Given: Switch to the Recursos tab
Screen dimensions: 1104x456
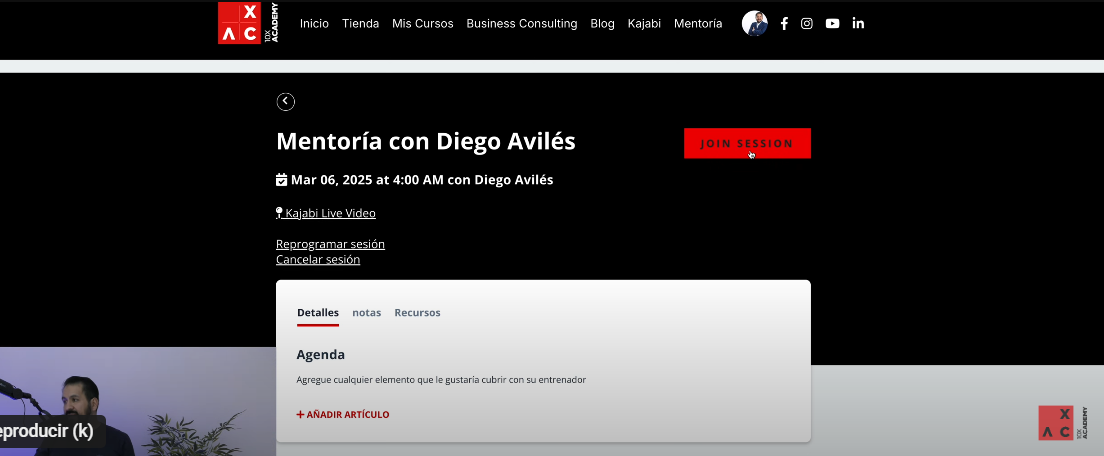Looking at the screenshot, I should pos(417,312).
